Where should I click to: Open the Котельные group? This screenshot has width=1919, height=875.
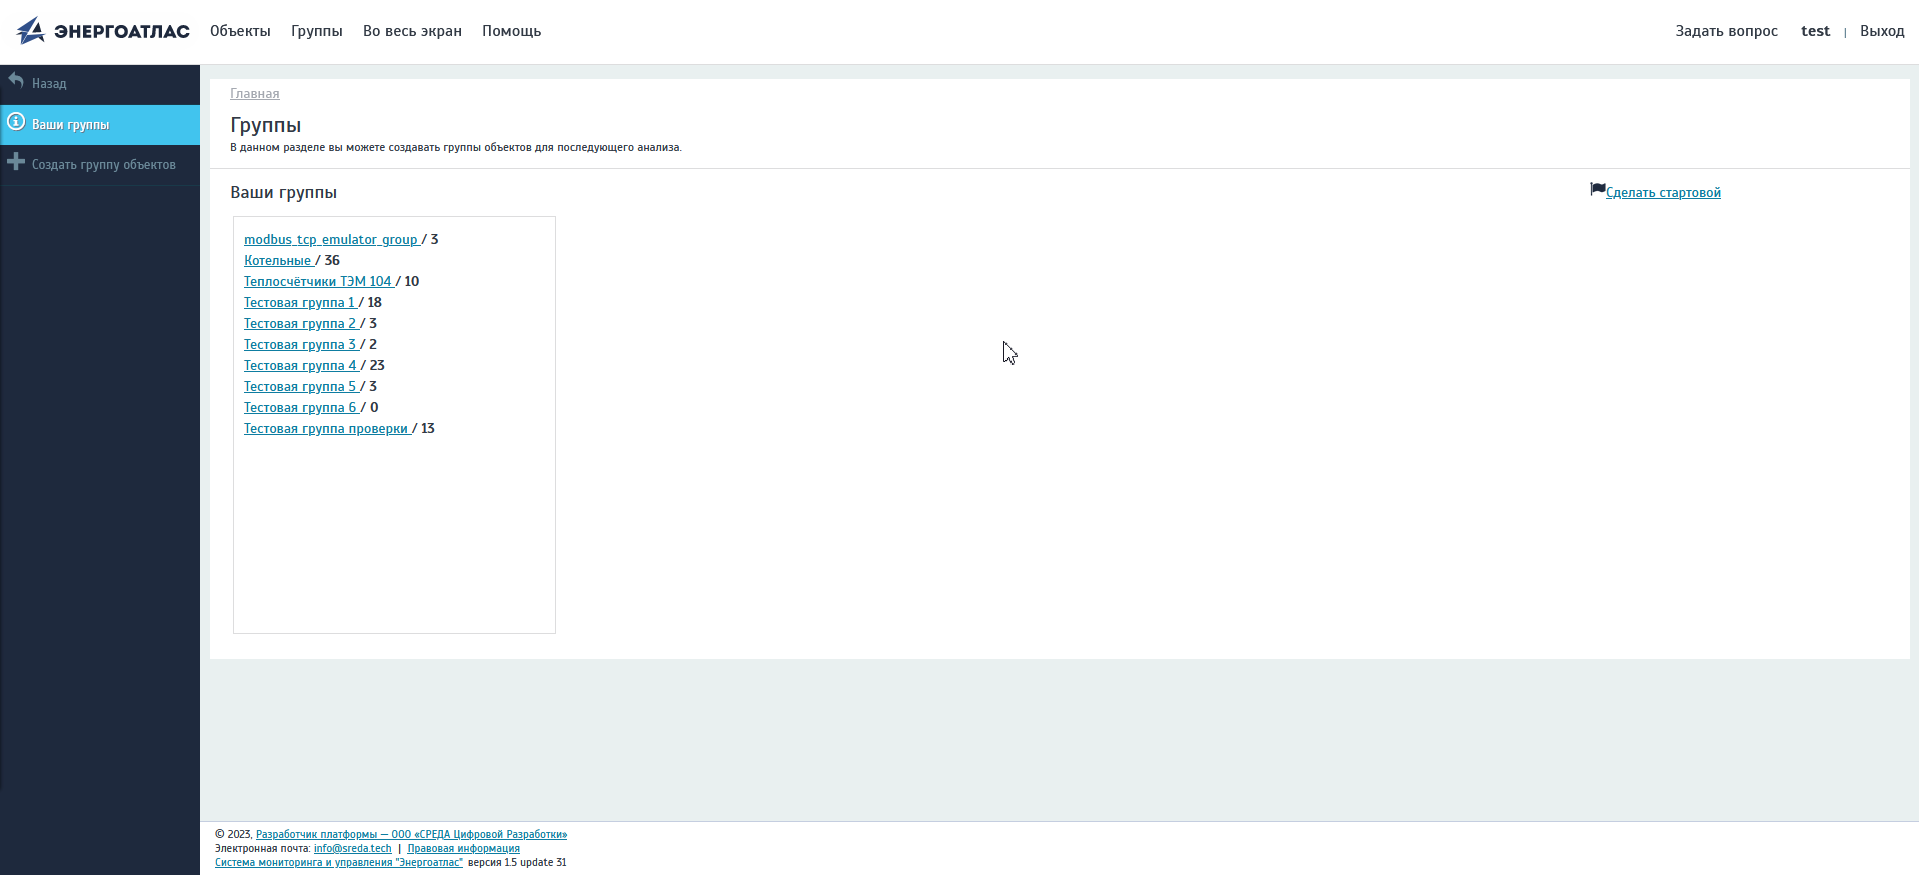click(x=278, y=261)
